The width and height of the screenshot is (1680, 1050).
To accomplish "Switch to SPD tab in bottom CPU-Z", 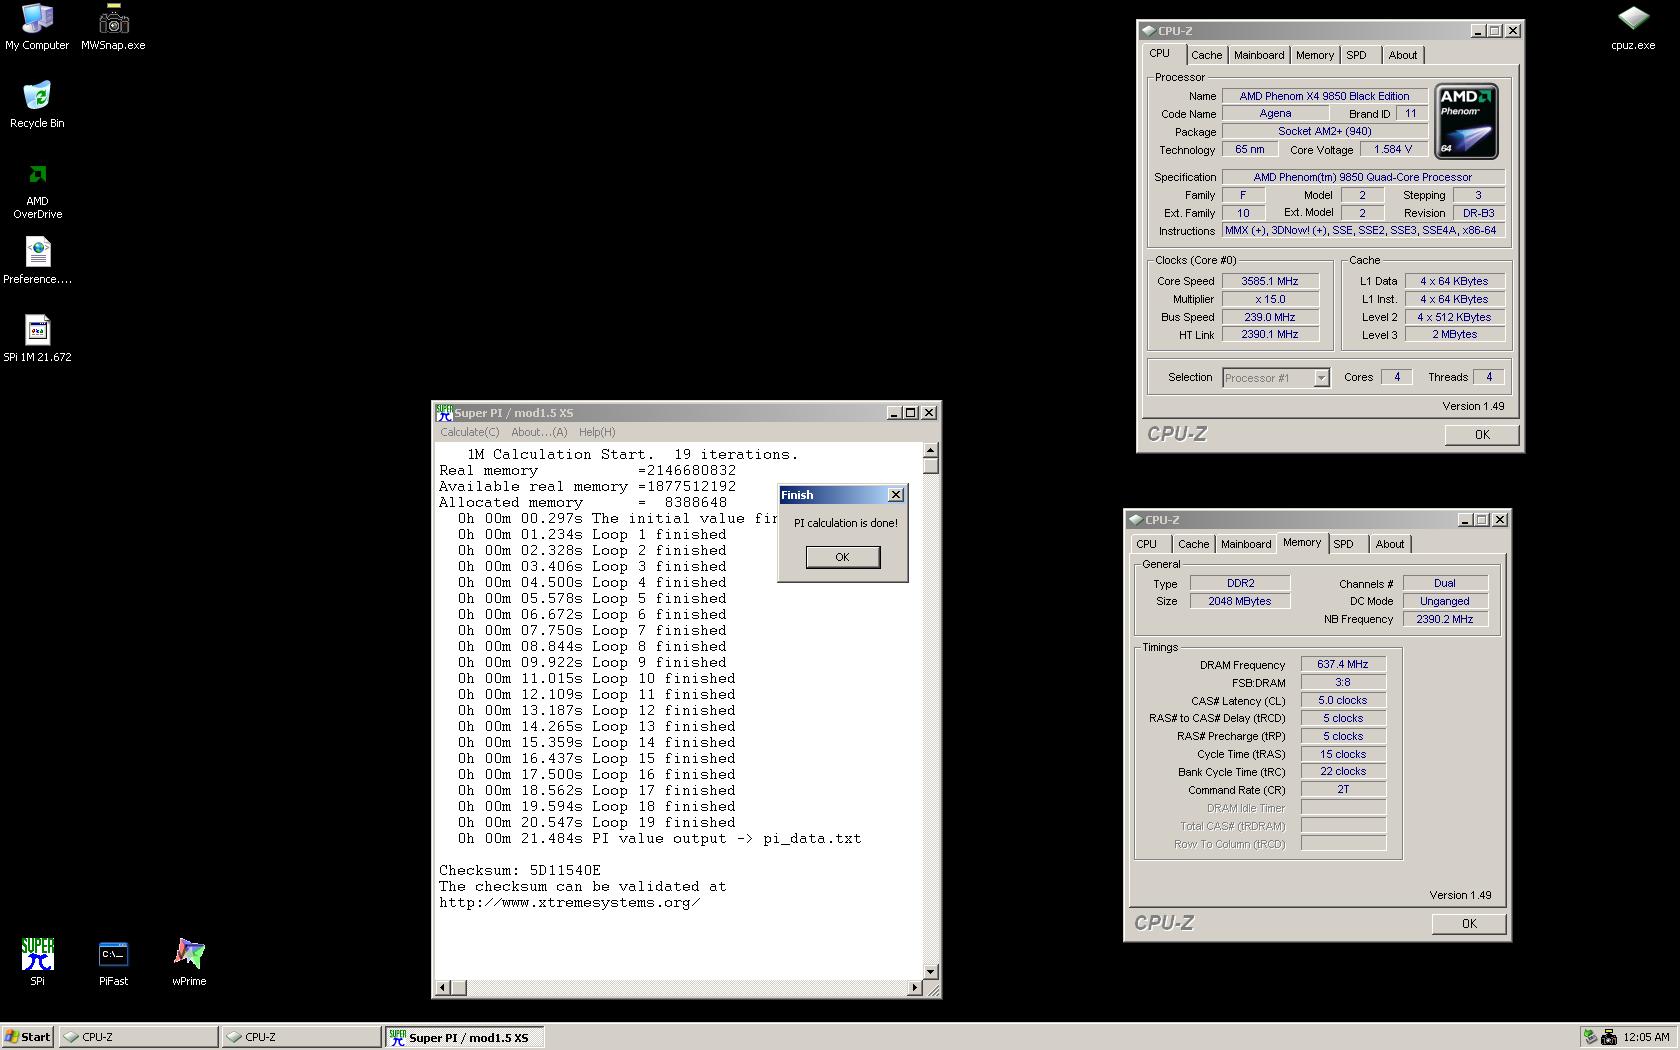I will tap(1344, 544).
